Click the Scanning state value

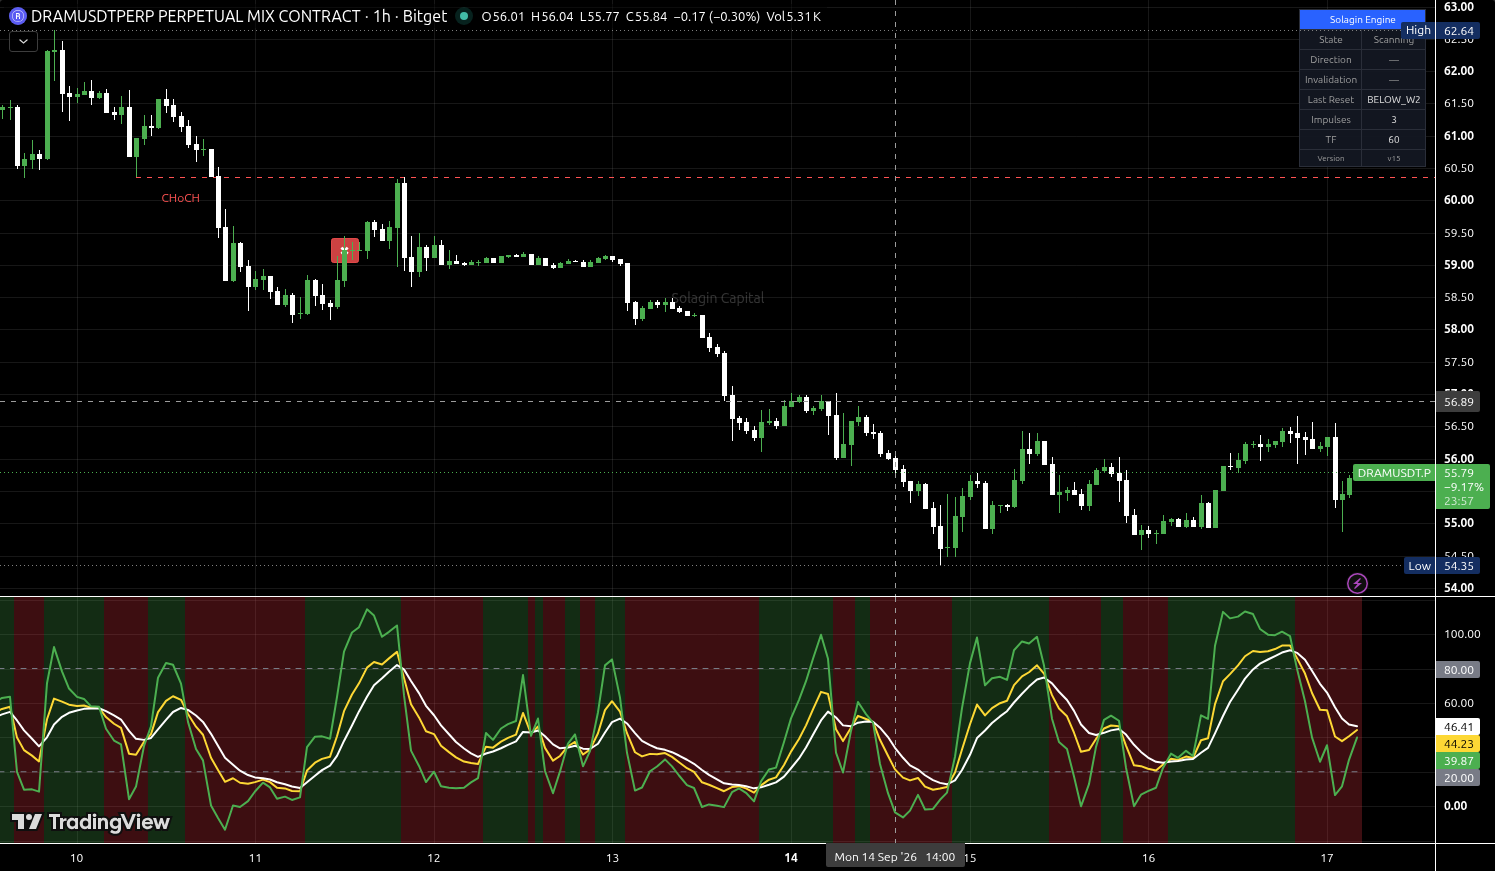(1393, 40)
